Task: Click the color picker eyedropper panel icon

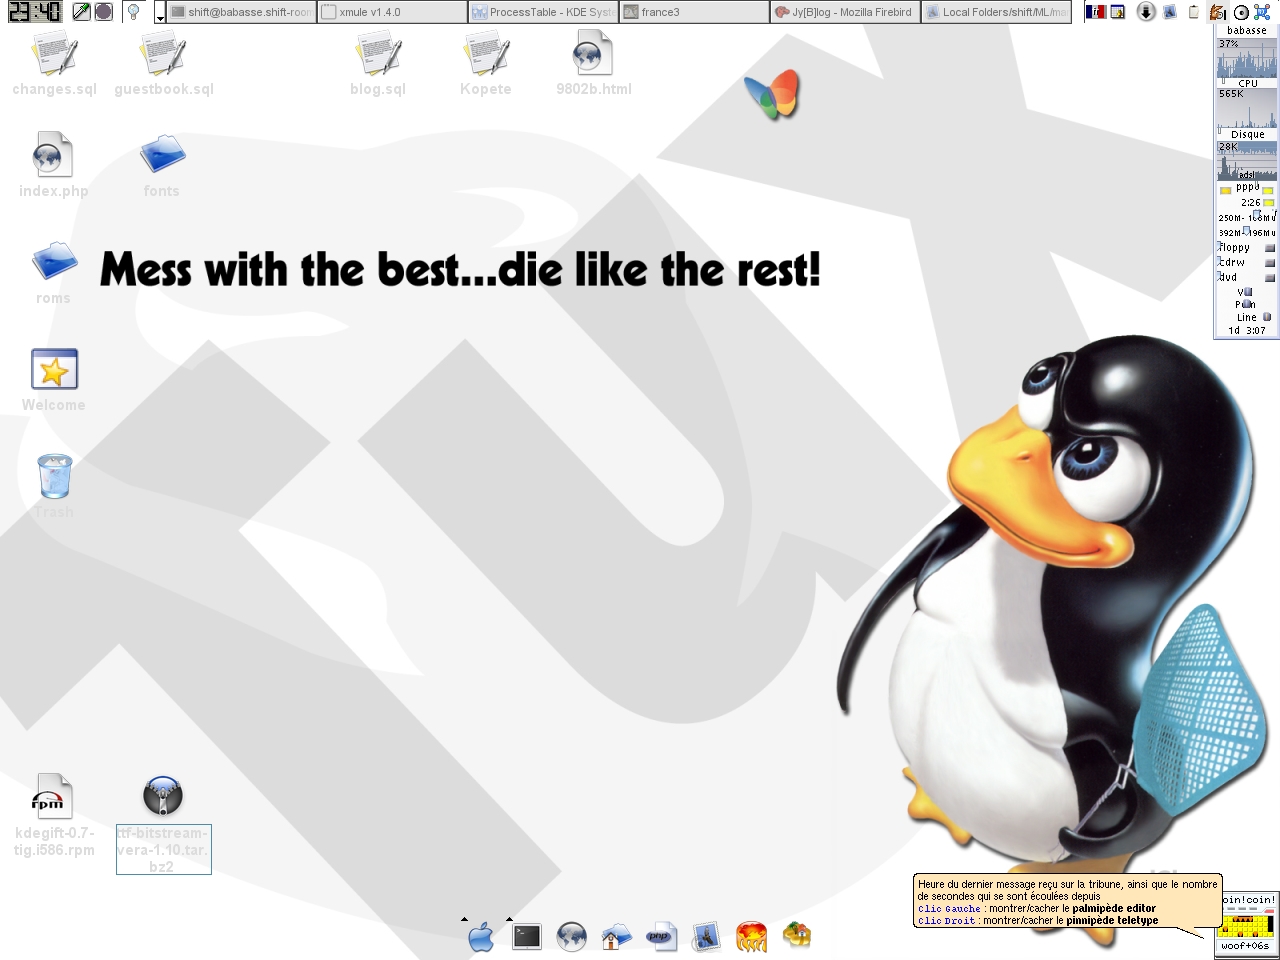Action: [81, 12]
